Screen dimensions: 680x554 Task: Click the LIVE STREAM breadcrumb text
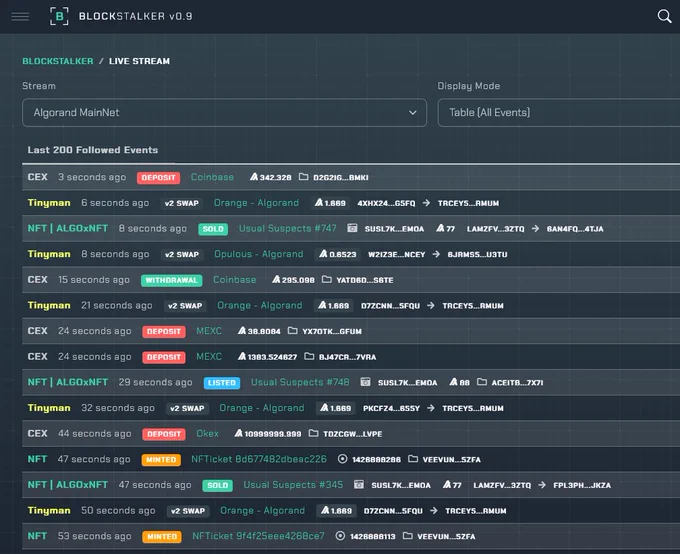coord(139,61)
